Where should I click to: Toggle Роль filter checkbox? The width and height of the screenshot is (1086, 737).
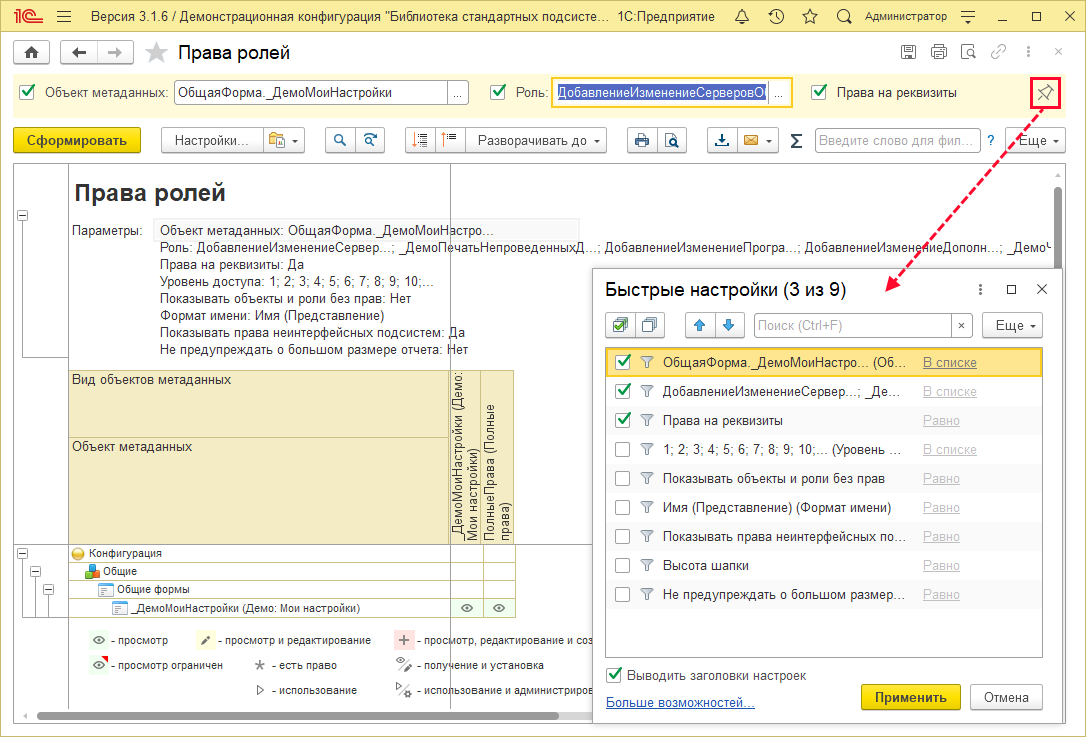498,92
